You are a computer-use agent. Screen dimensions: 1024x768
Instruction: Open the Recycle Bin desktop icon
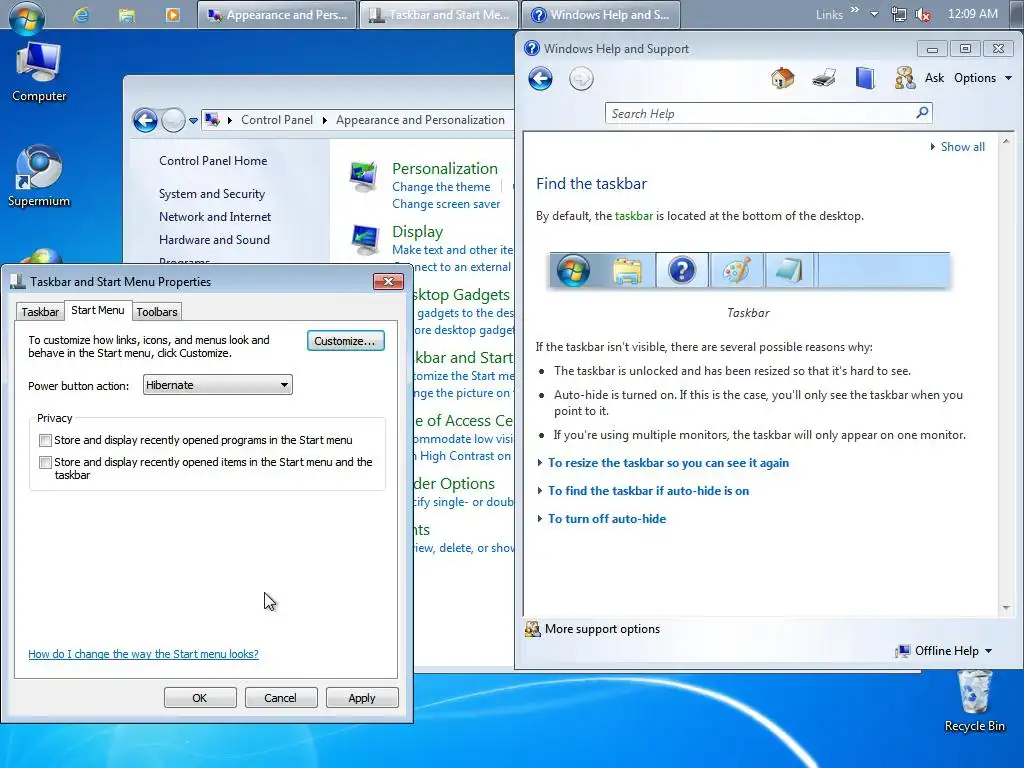(x=974, y=702)
